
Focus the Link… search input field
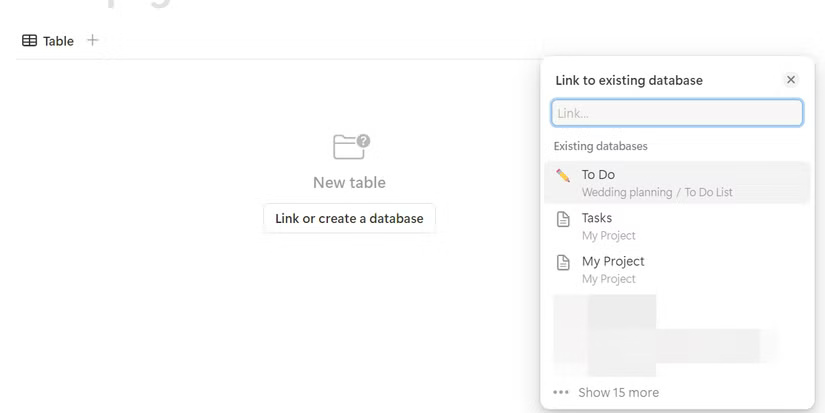click(x=677, y=113)
